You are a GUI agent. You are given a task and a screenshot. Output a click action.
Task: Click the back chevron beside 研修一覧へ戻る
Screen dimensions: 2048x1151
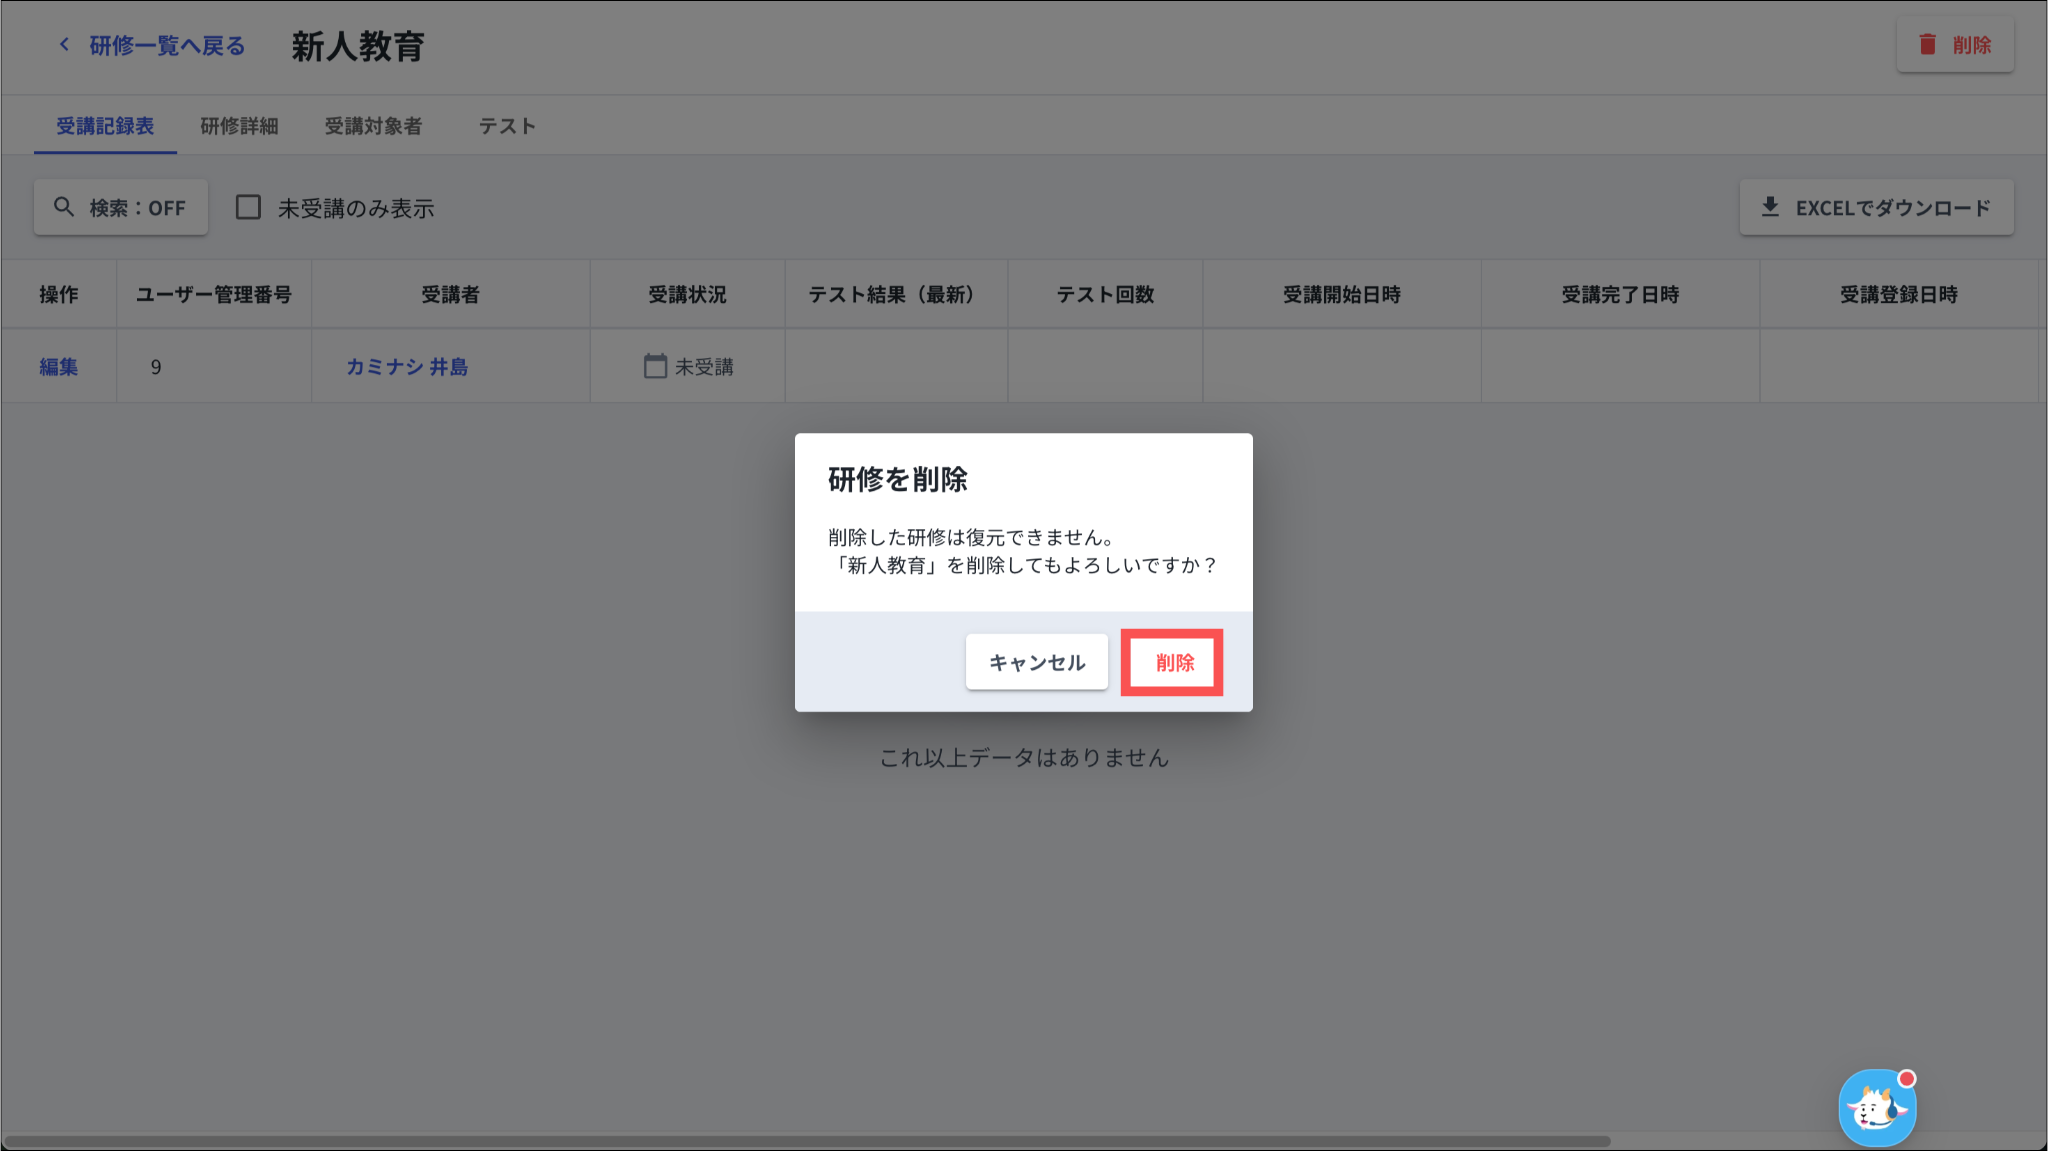click(x=64, y=45)
